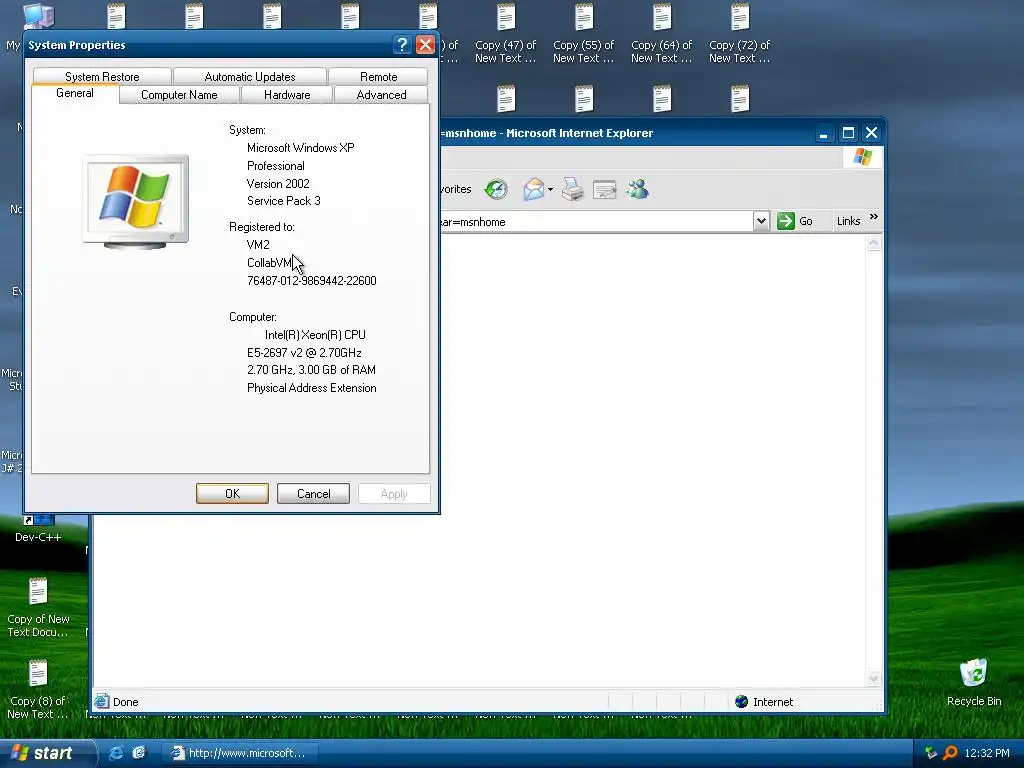Open the Links toolbar label
1024x768 pixels.
[x=848, y=221]
